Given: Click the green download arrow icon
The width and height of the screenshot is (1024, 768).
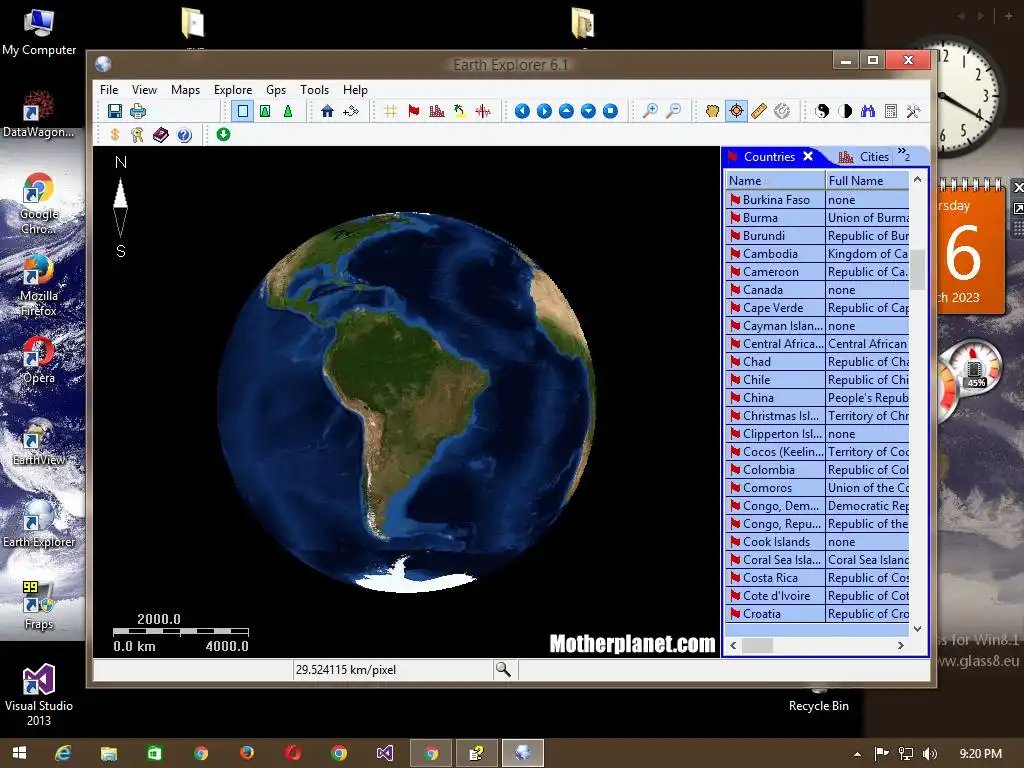Looking at the screenshot, I should [x=223, y=134].
